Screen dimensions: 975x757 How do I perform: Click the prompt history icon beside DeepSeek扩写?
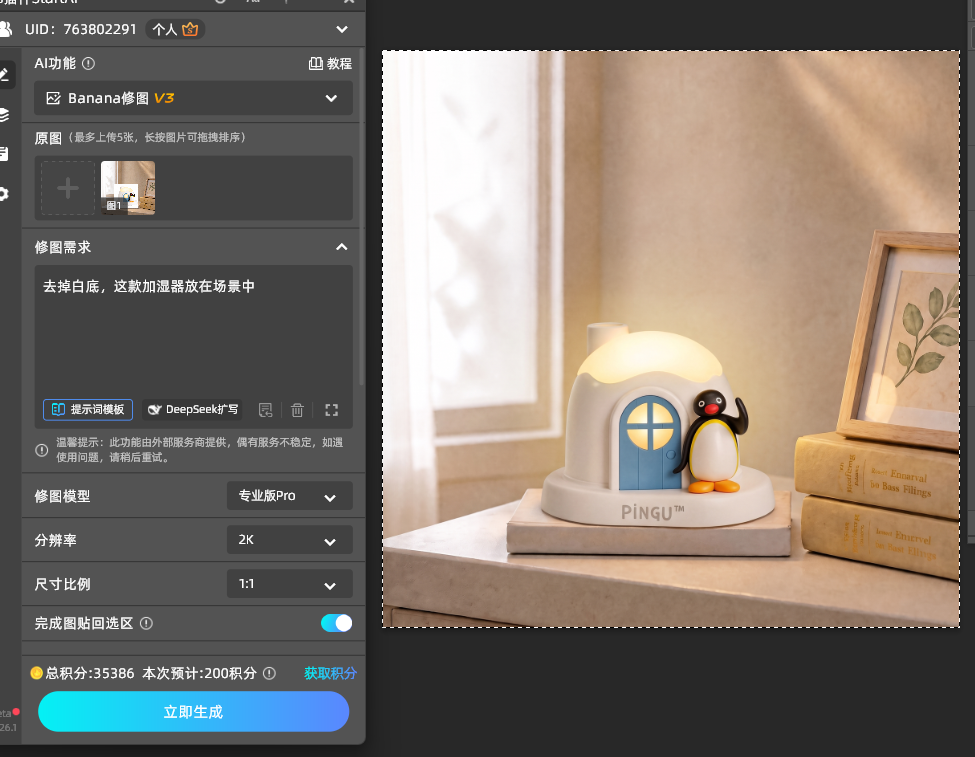click(266, 410)
